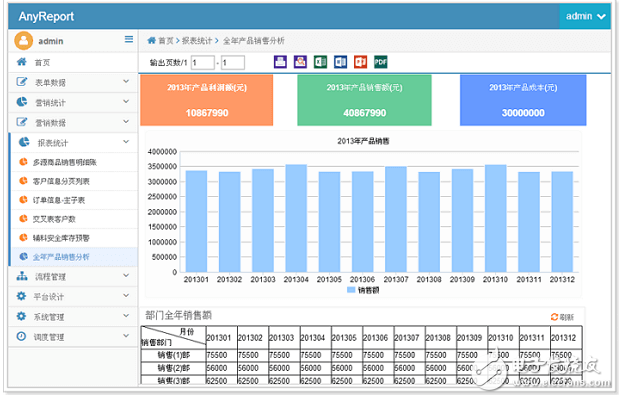Click the 营销数据 edit icon
The height and width of the screenshot is (399, 619).
[21, 122]
